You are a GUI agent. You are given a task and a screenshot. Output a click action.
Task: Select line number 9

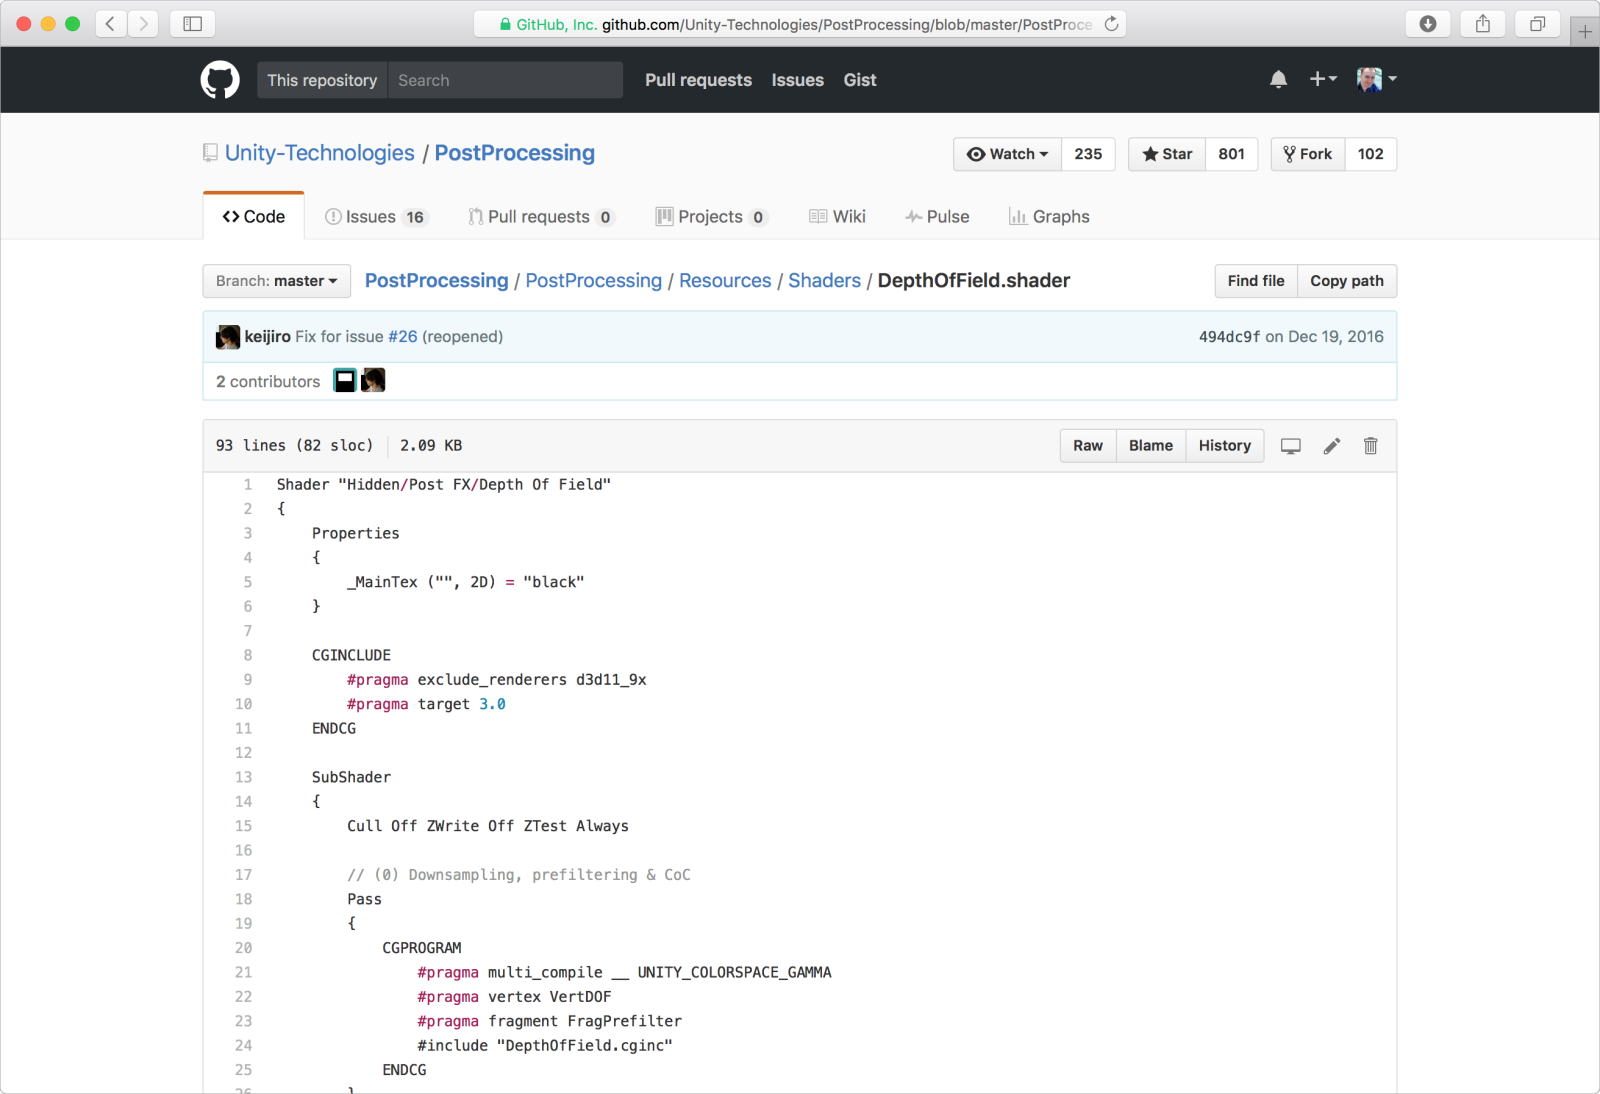tap(247, 680)
